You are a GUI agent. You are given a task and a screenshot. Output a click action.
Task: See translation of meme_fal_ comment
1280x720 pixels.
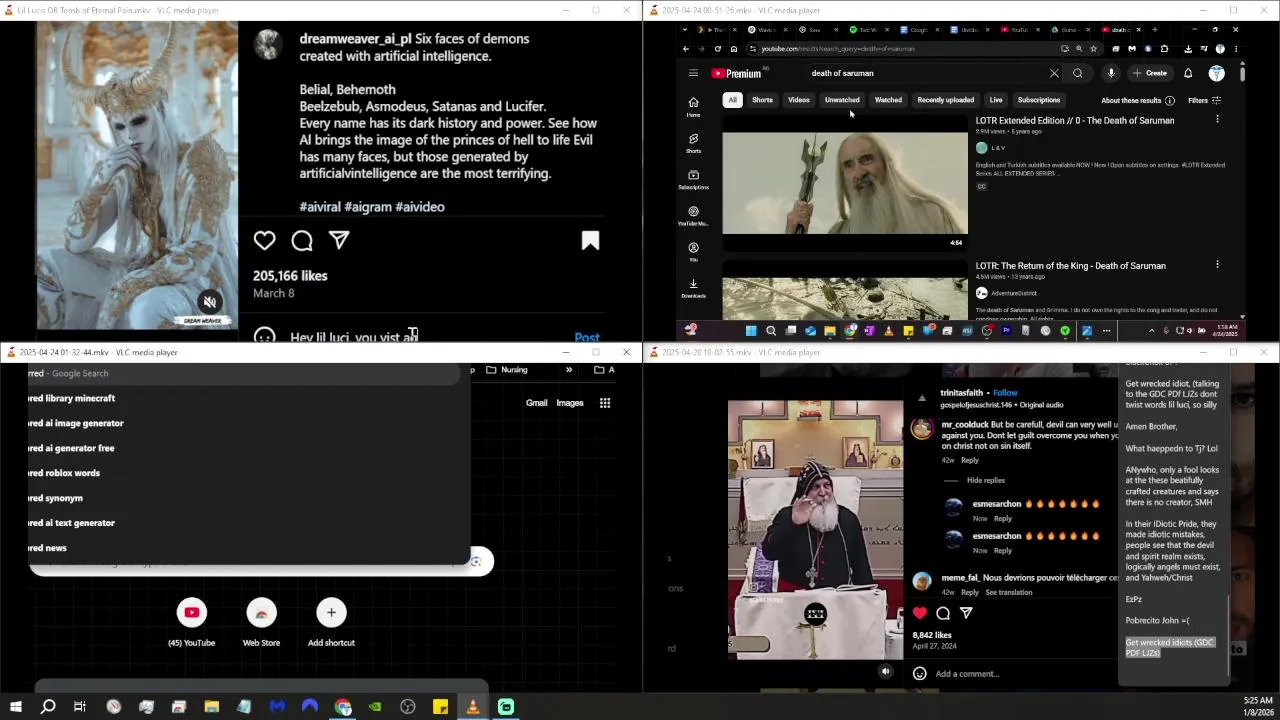pos(1009,592)
